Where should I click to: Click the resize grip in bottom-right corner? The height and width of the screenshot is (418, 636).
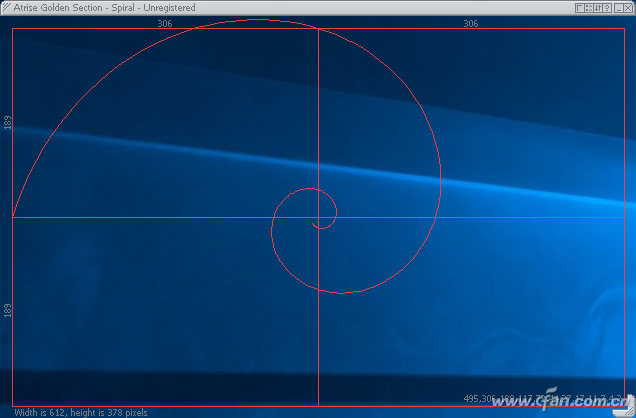(x=629, y=411)
